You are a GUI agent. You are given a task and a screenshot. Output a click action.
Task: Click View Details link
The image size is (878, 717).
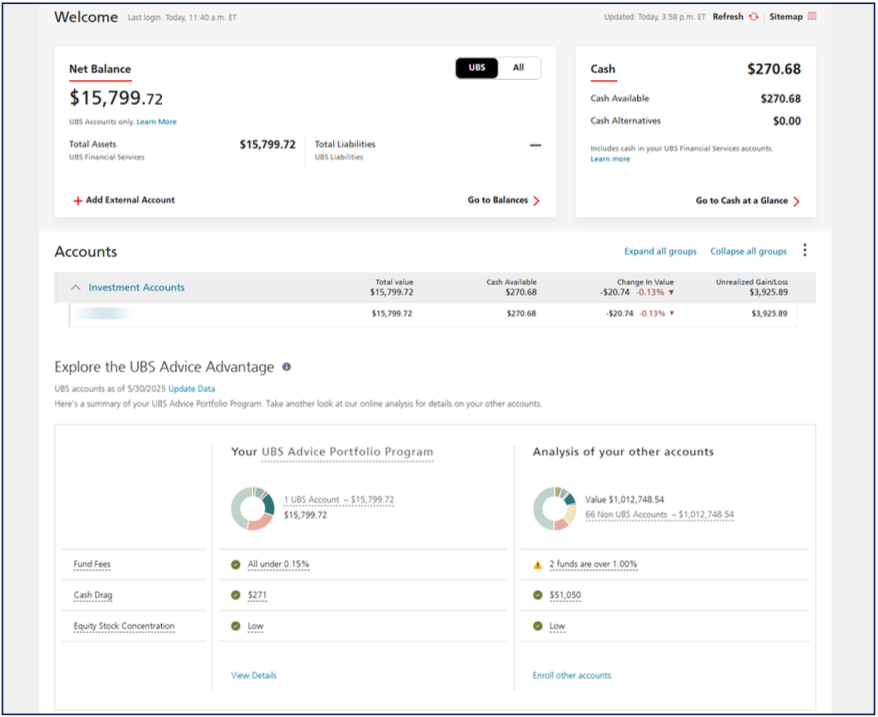[254, 676]
